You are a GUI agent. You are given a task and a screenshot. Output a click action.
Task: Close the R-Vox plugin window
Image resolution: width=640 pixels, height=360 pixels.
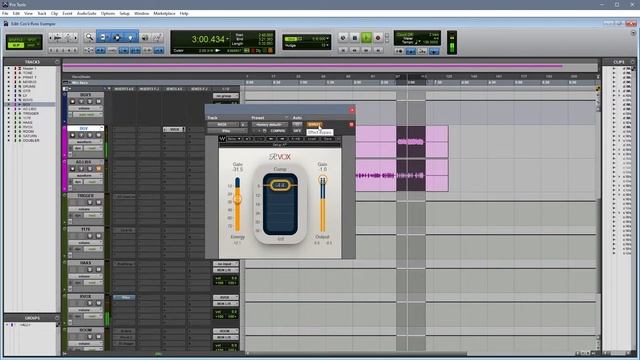[x=351, y=110]
